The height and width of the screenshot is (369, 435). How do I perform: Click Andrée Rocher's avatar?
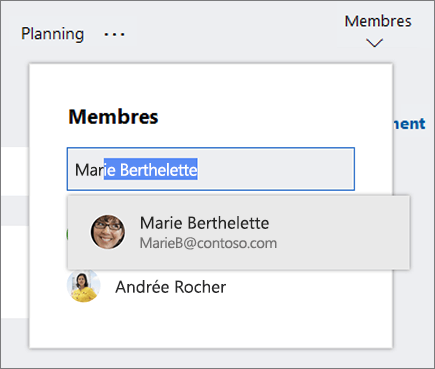(x=83, y=286)
